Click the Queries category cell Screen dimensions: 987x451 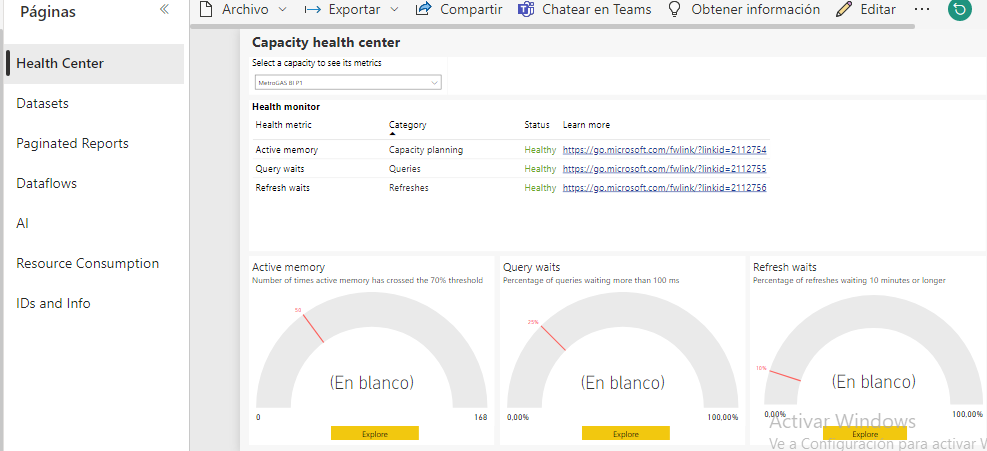tap(405, 169)
